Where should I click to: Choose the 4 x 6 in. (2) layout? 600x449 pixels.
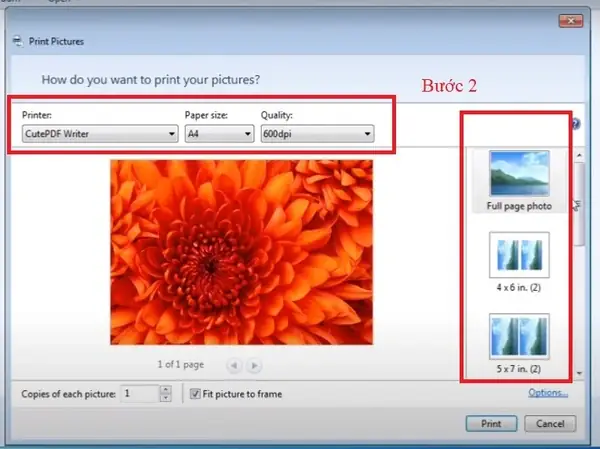click(x=519, y=255)
